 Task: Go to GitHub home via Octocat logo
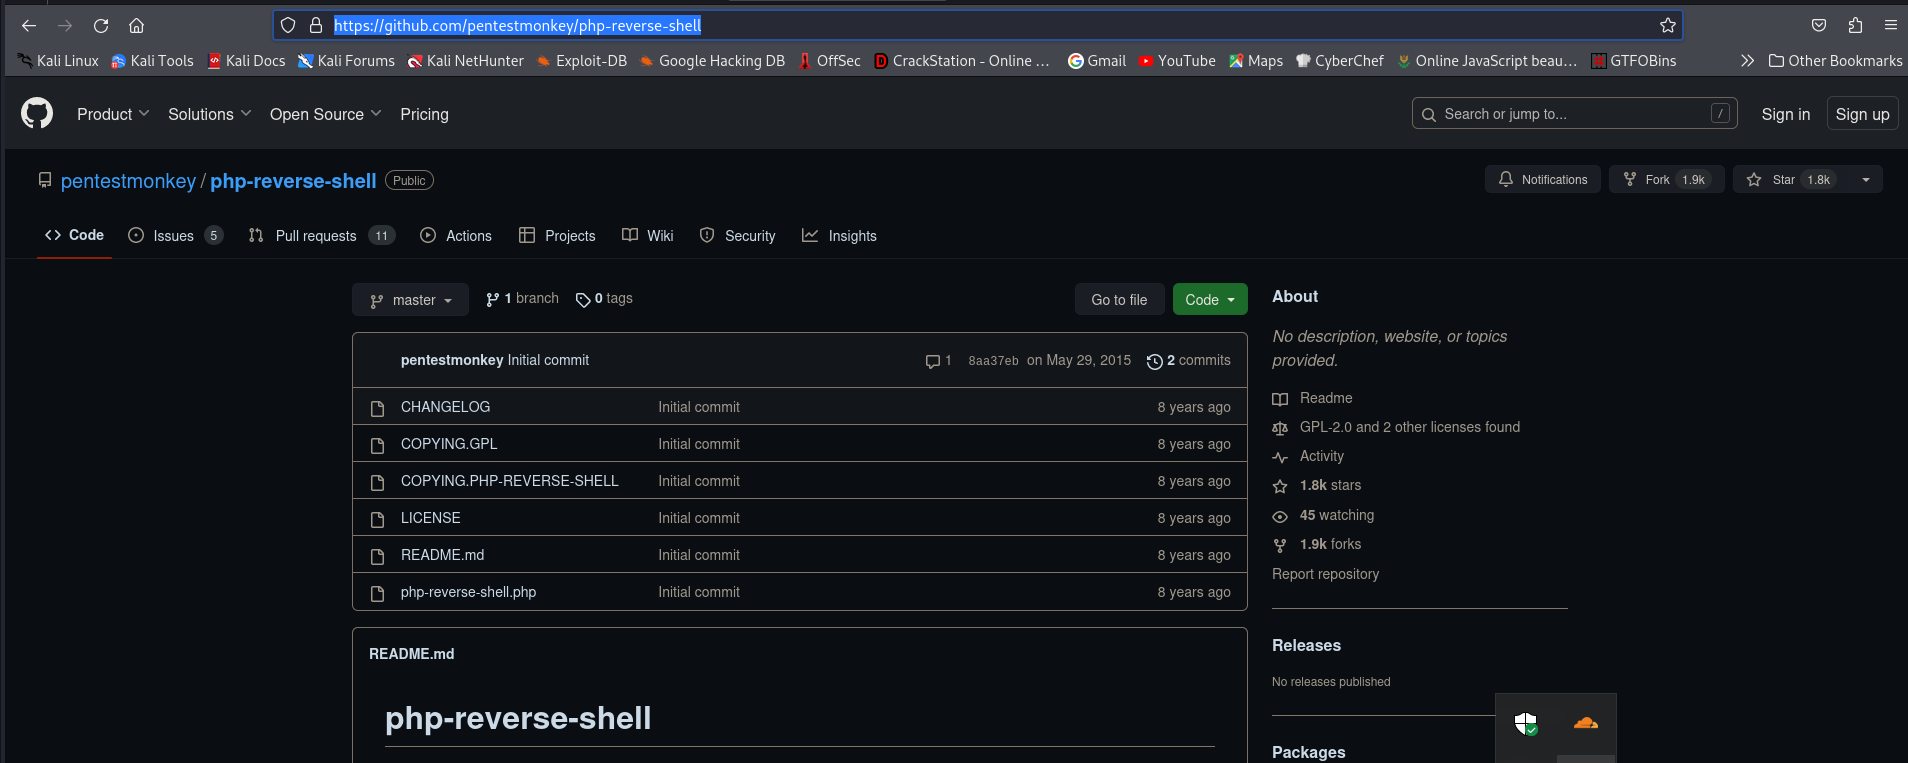click(37, 114)
